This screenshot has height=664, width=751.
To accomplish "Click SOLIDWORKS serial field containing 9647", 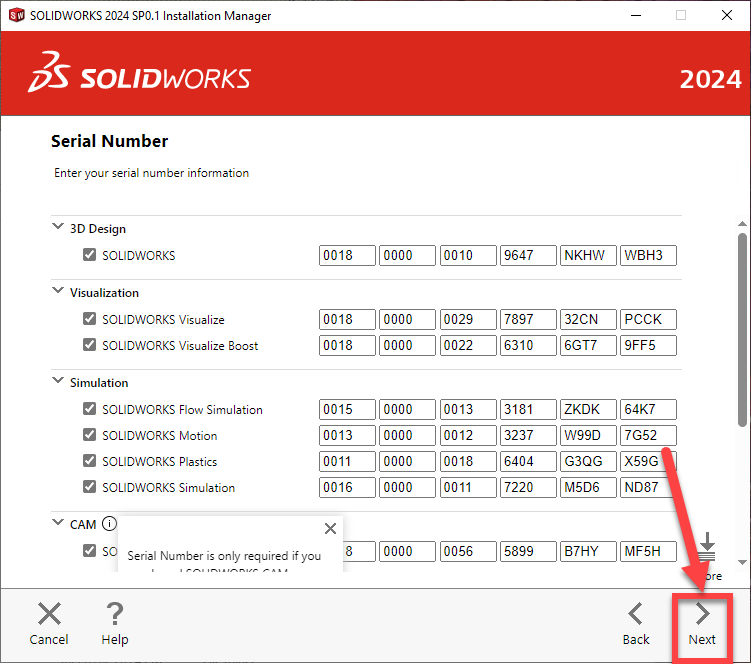I will point(528,255).
